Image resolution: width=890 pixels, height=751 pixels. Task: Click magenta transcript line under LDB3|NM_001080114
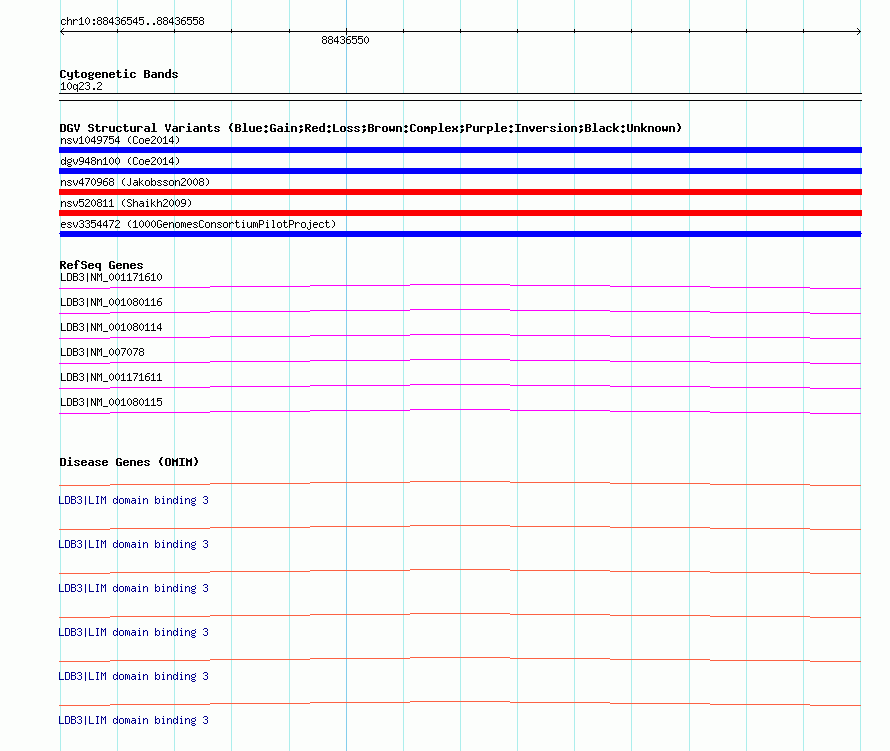click(x=460, y=336)
